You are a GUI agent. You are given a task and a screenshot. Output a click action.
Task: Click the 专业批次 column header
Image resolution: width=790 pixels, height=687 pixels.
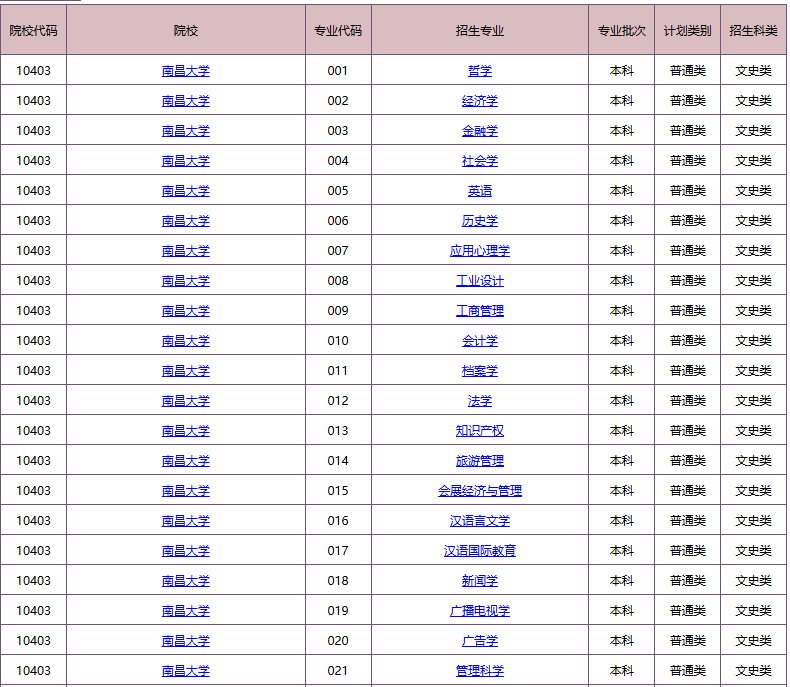(x=621, y=30)
